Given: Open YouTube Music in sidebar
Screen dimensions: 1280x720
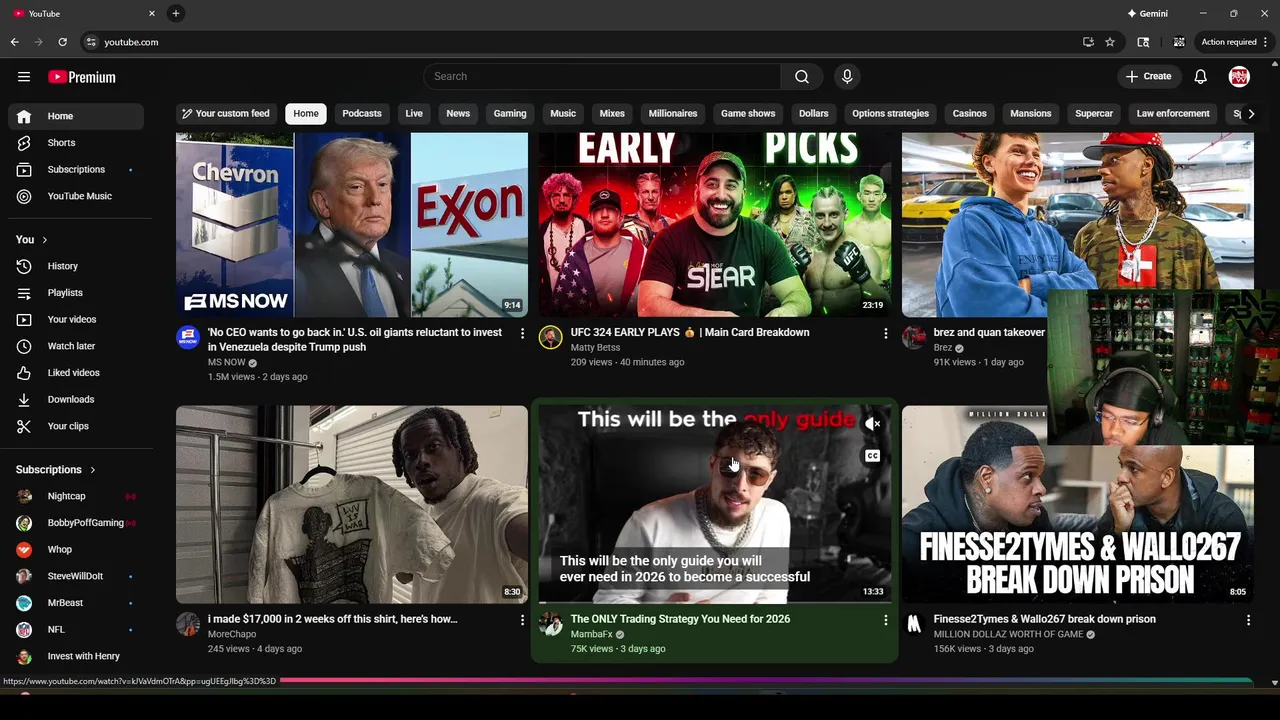Looking at the screenshot, I should pyautogui.click(x=76, y=197).
